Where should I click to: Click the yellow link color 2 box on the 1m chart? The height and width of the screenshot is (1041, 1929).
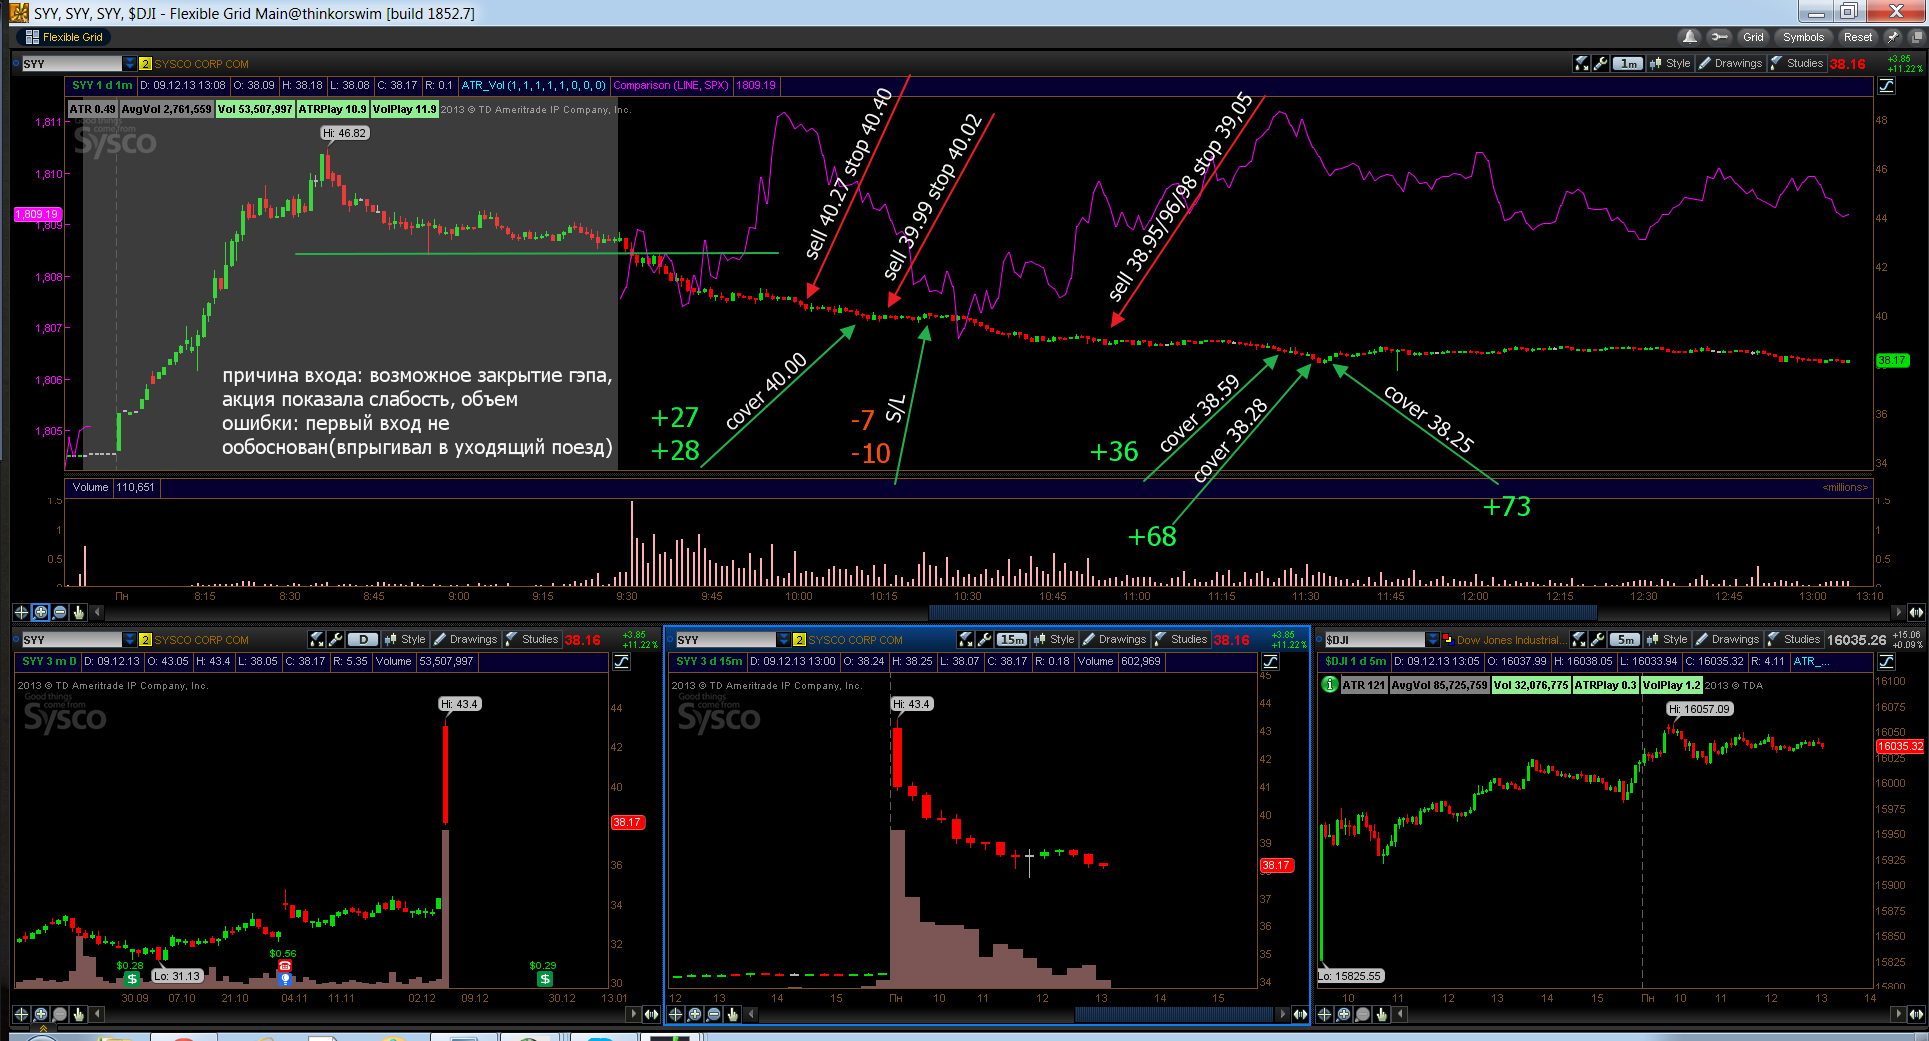145,63
